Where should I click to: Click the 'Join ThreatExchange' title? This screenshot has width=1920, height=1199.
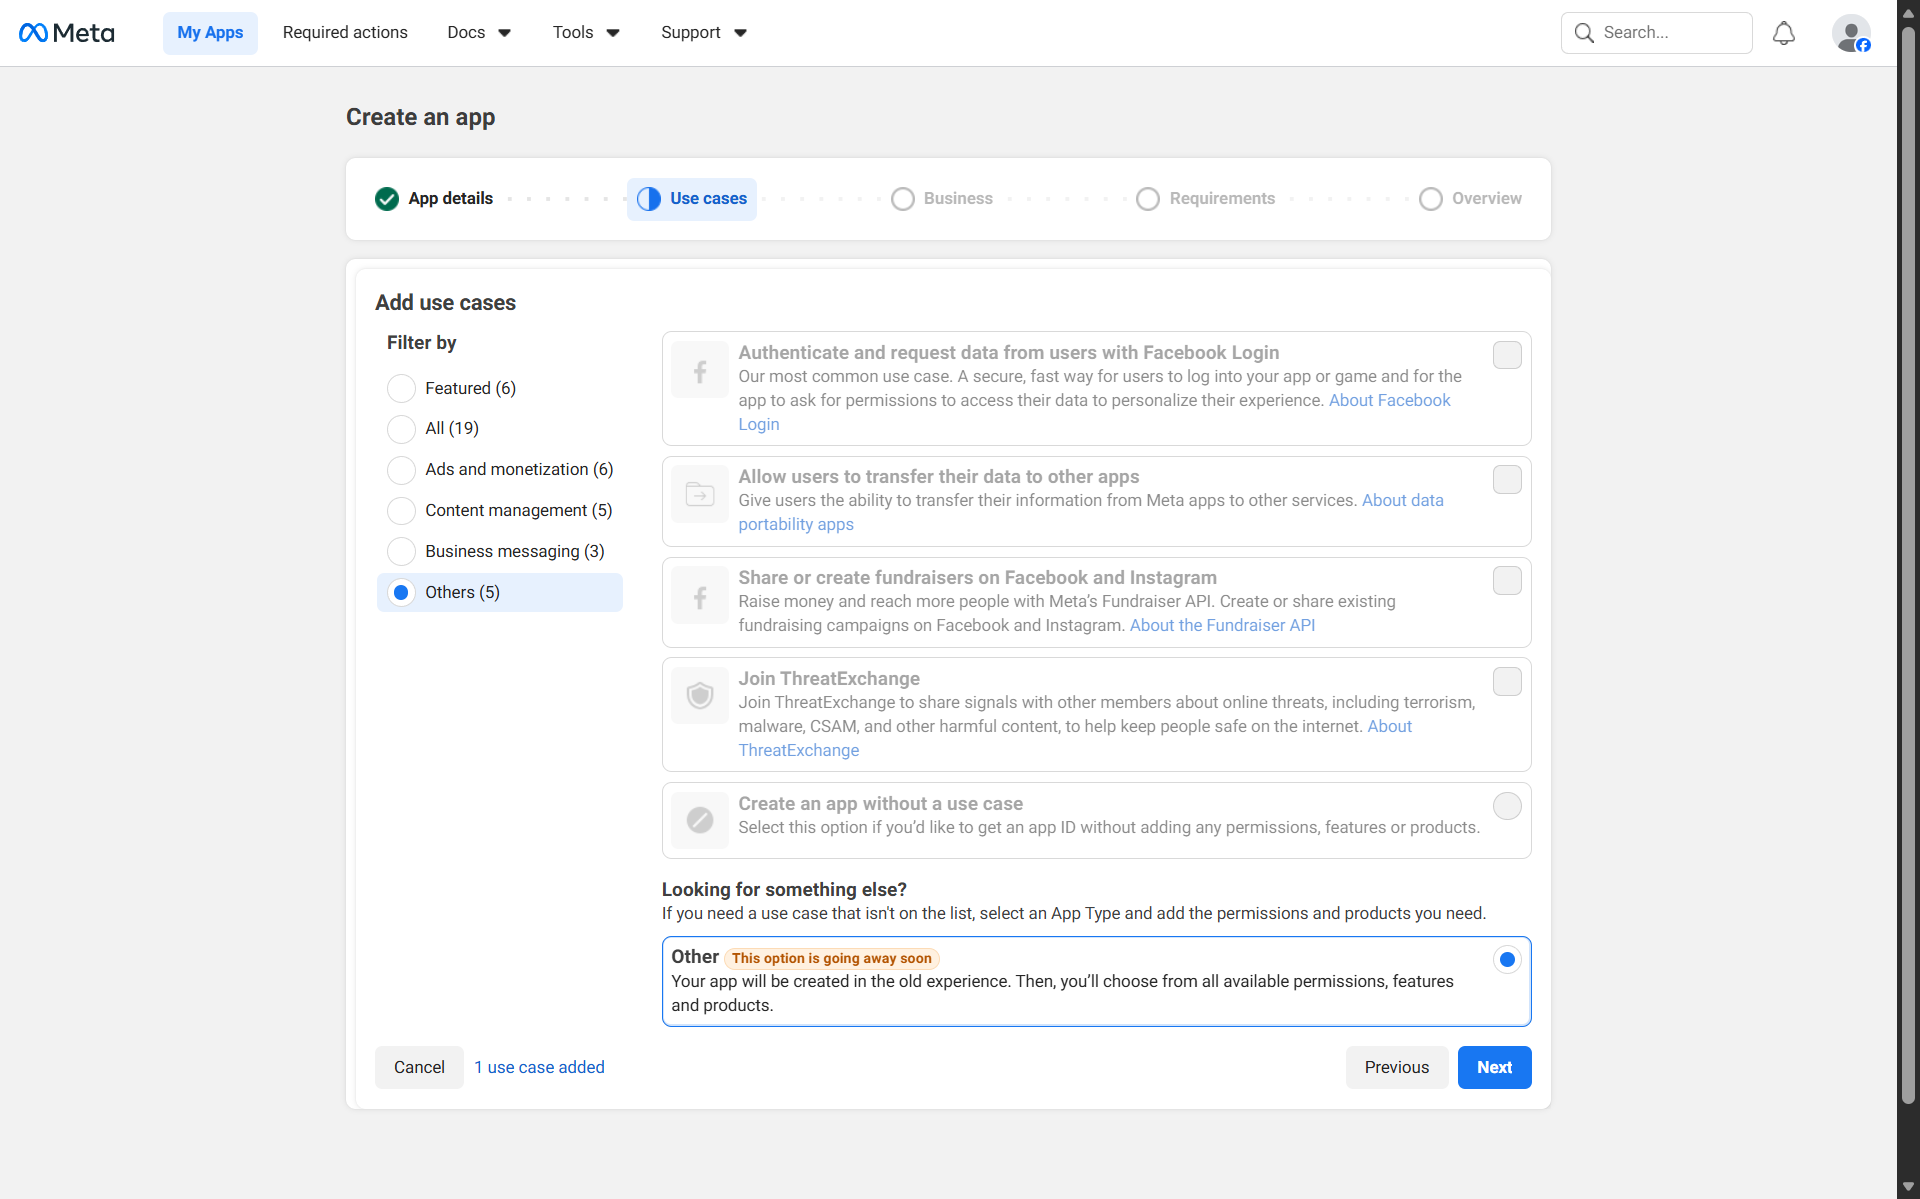click(x=829, y=679)
